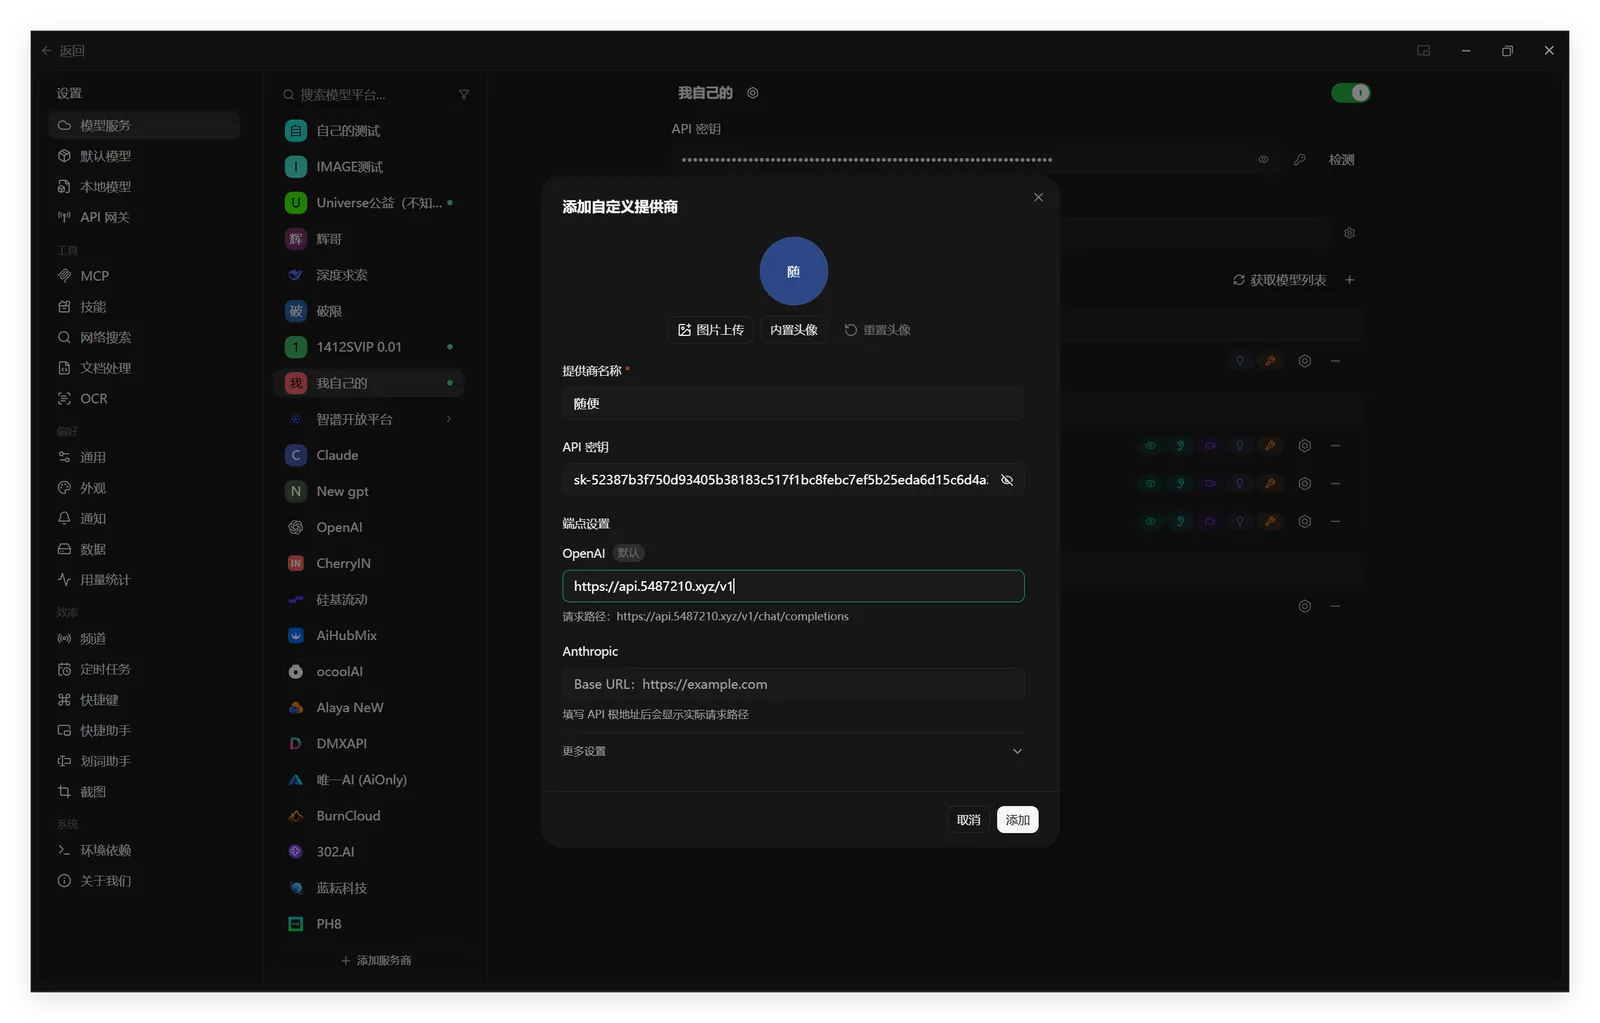The image size is (1600, 1023).
Task: Click the 重置头像 reset avatar icon
Action: coord(851,330)
